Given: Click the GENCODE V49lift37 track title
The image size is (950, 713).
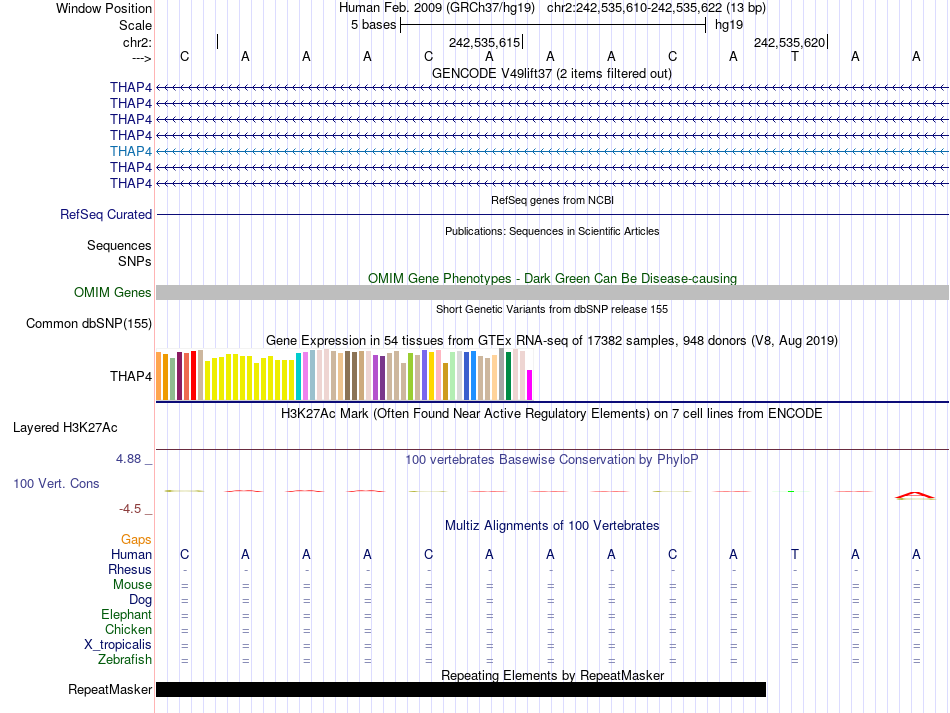Looking at the screenshot, I should pos(551,73).
